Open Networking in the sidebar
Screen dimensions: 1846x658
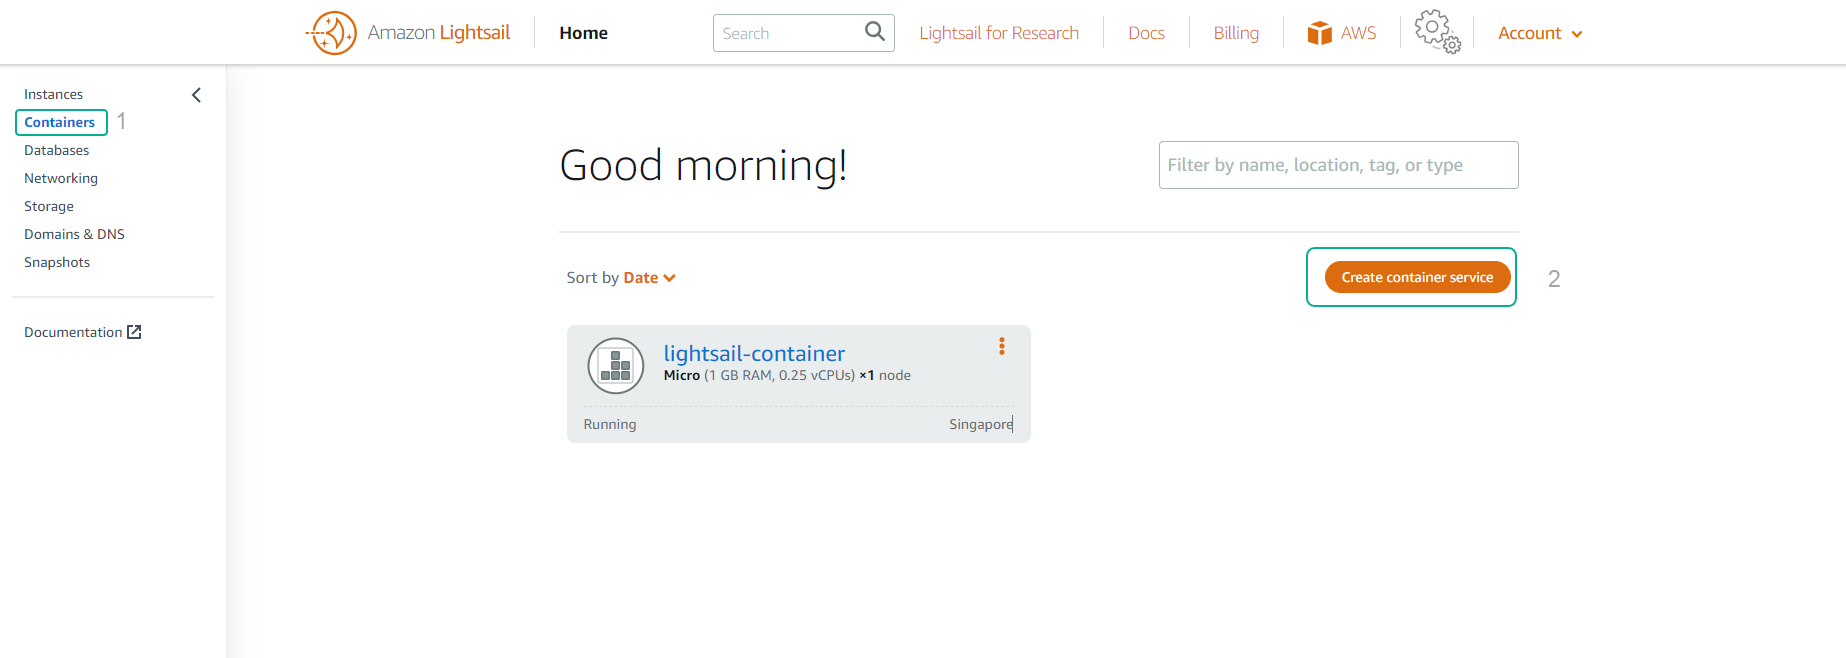pos(61,178)
